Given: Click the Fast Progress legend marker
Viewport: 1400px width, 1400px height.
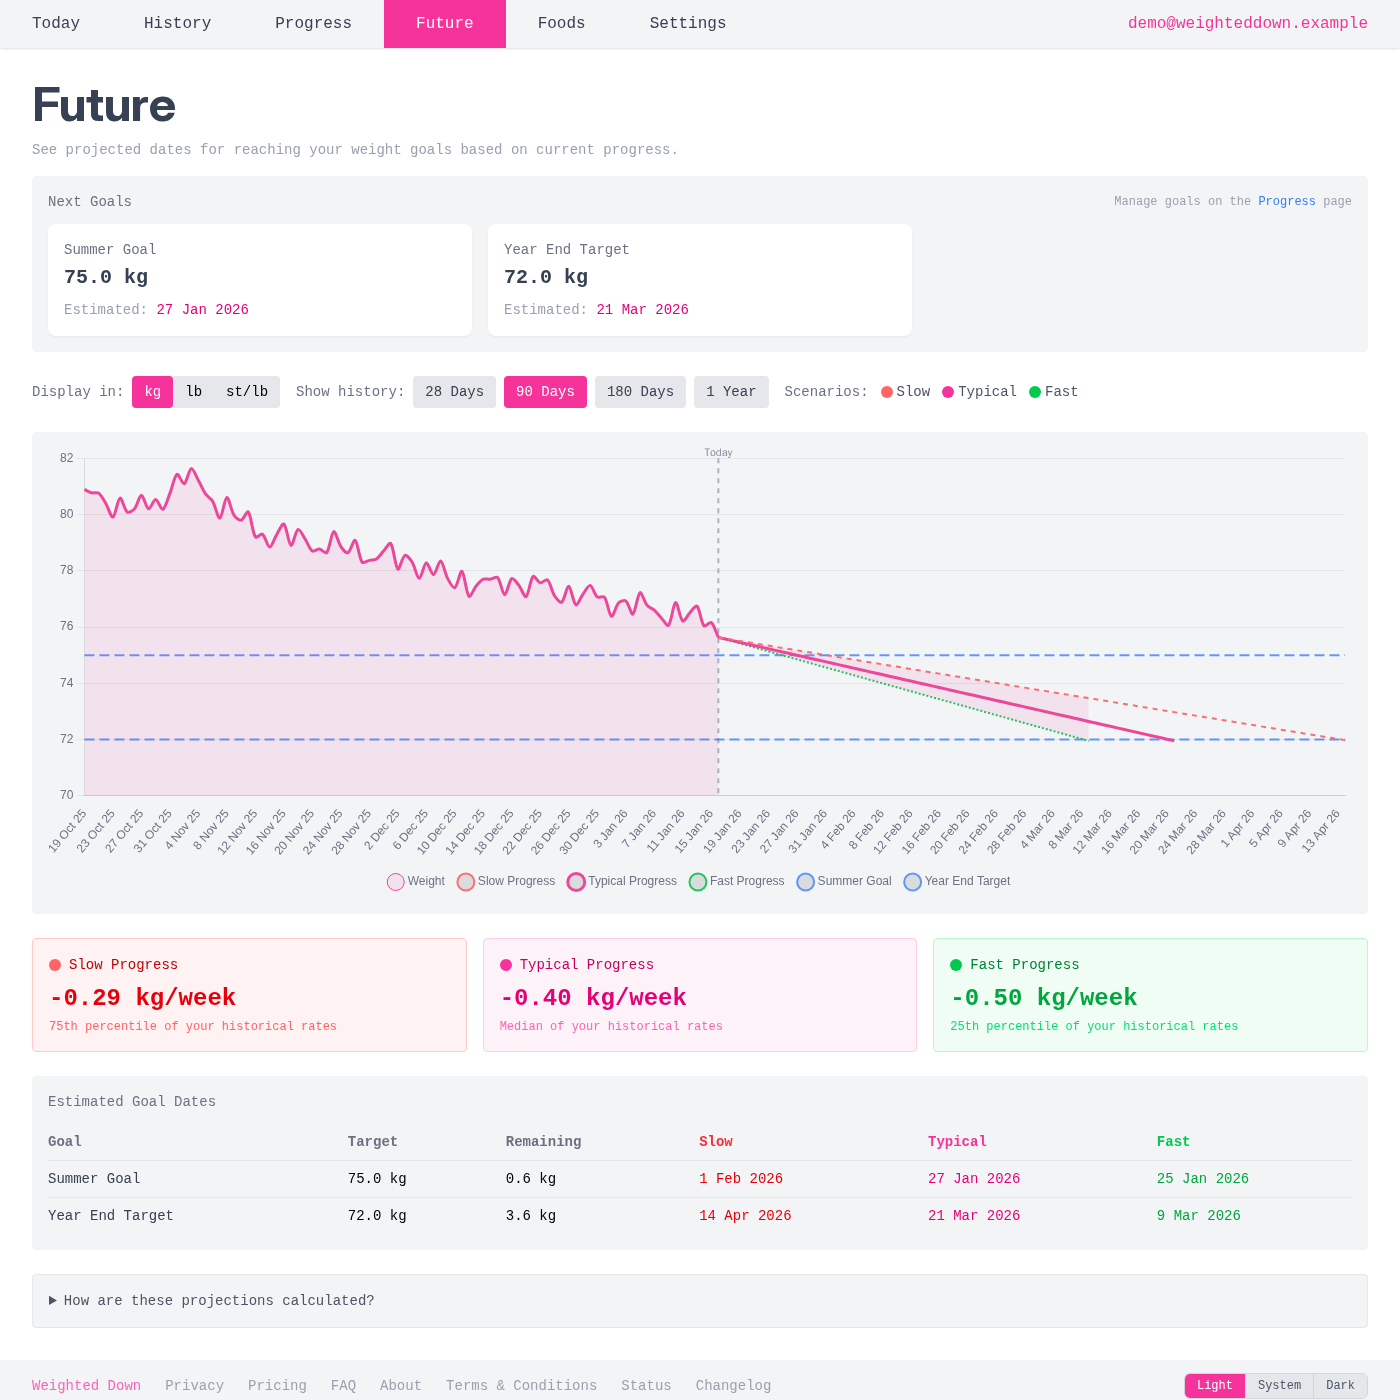Looking at the screenshot, I should [698, 881].
